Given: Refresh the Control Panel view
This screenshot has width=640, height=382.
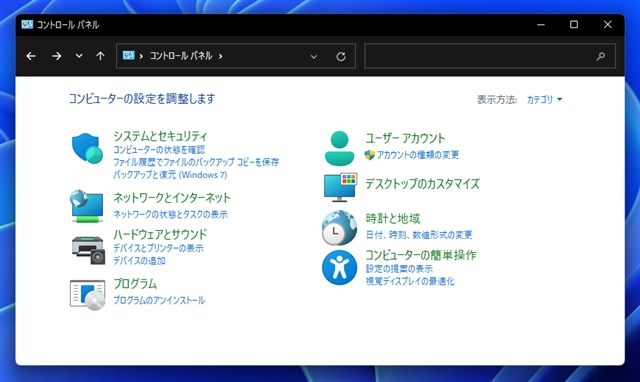Looking at the screenshot, I should click(x=341, y=56).
